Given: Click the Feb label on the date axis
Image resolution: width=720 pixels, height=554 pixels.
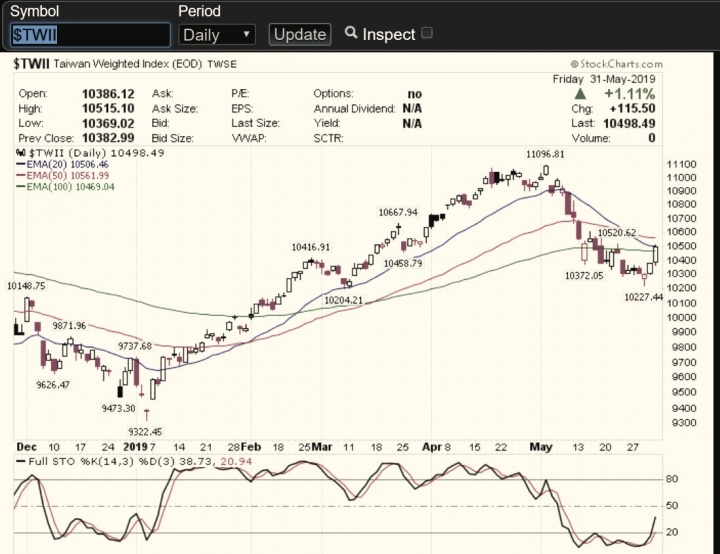Looking at the screenshot, I should click(x=251, y=447).
